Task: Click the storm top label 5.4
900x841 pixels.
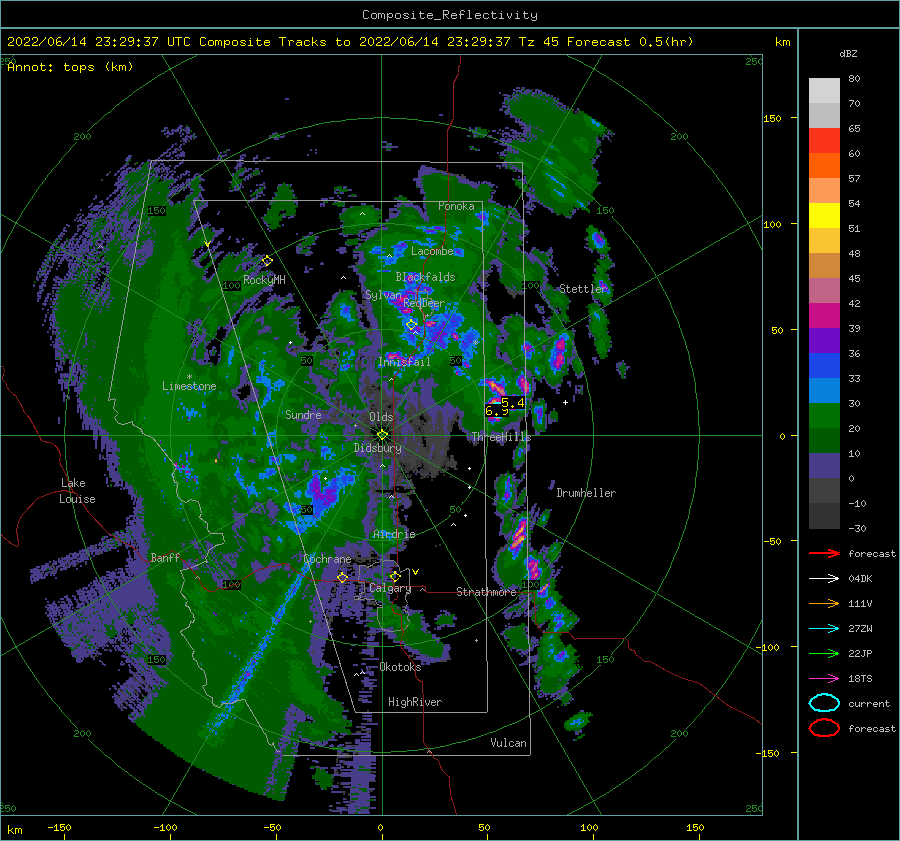Action: click(513, 402)
